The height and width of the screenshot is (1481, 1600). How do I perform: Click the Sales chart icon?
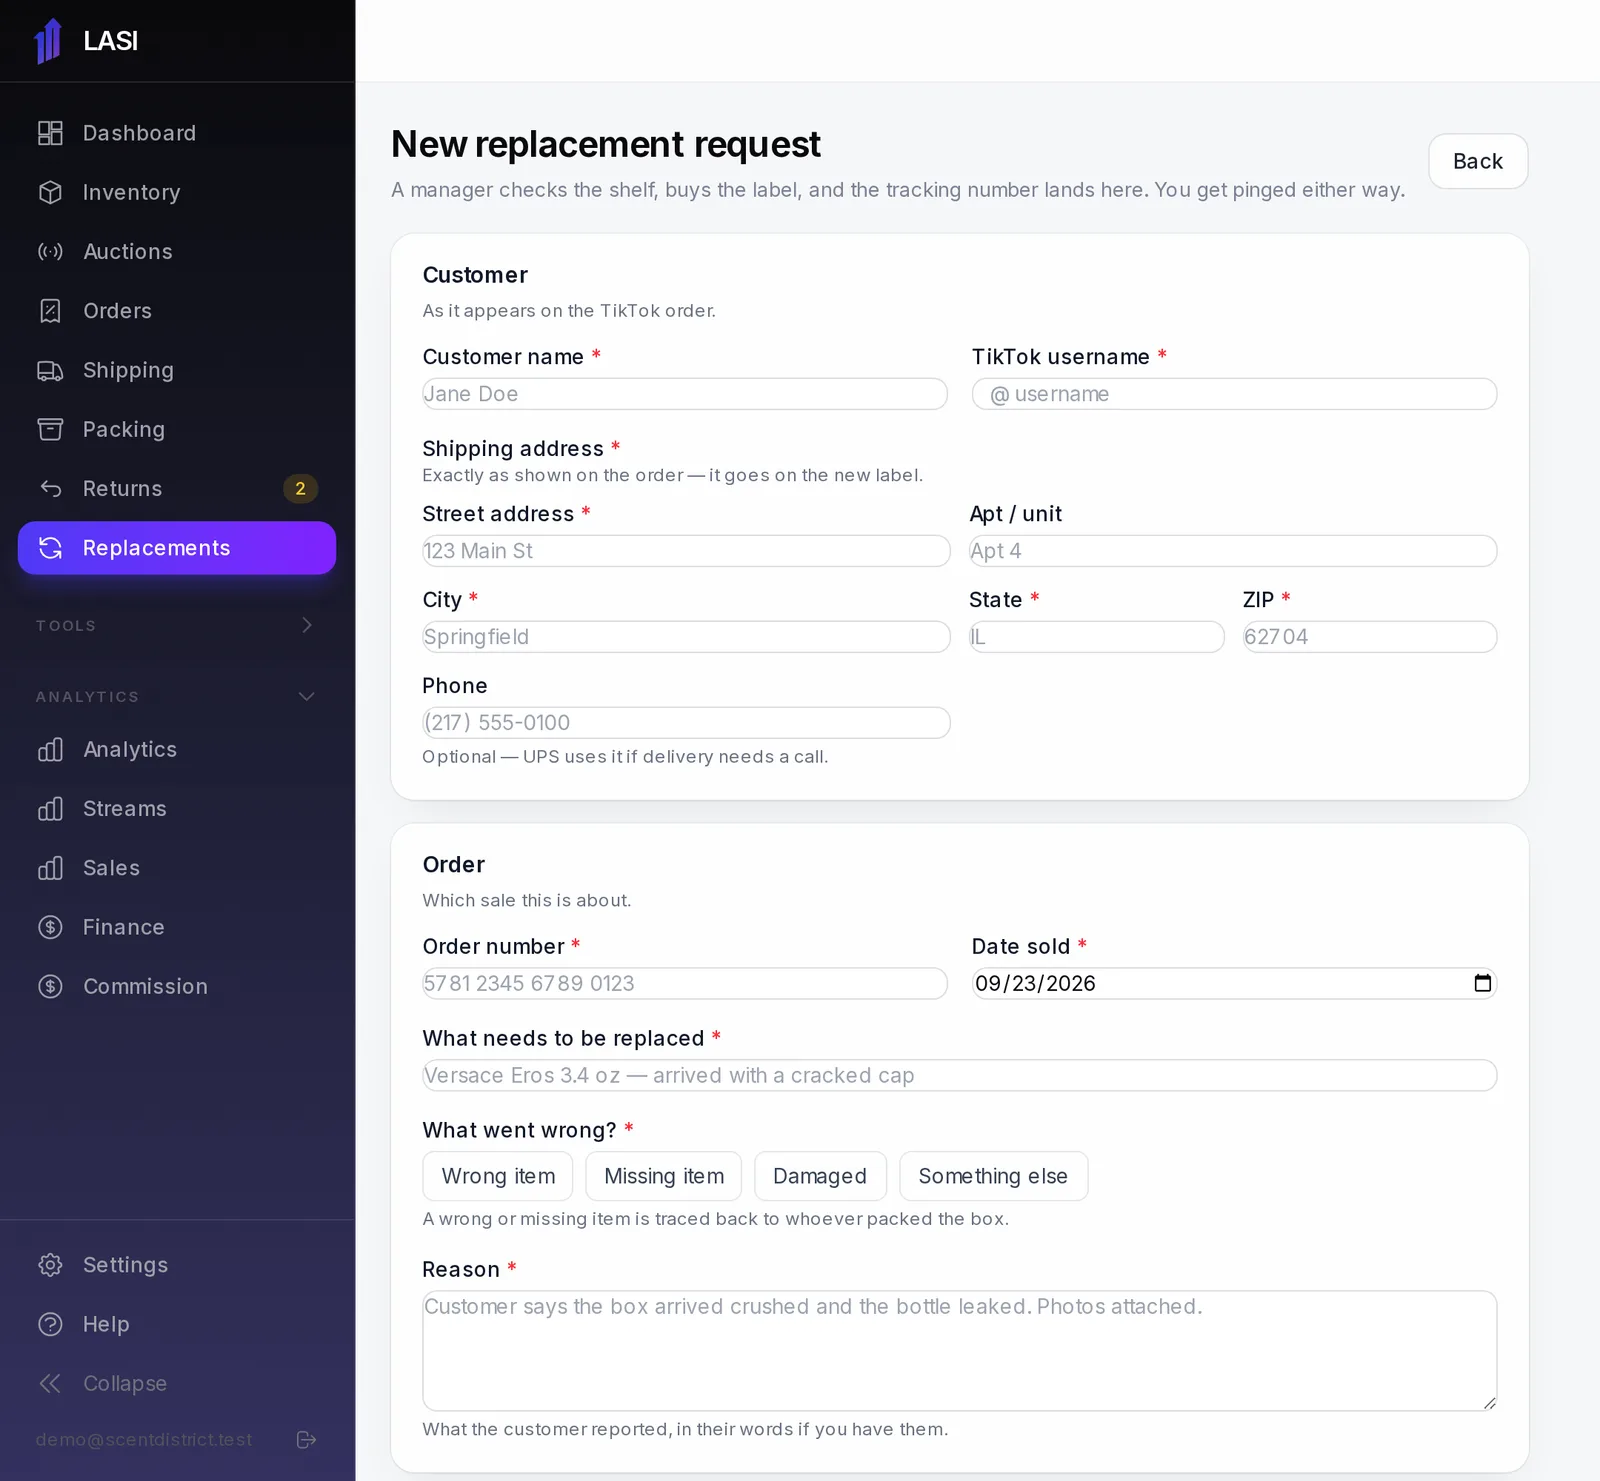tap(50, 868)
